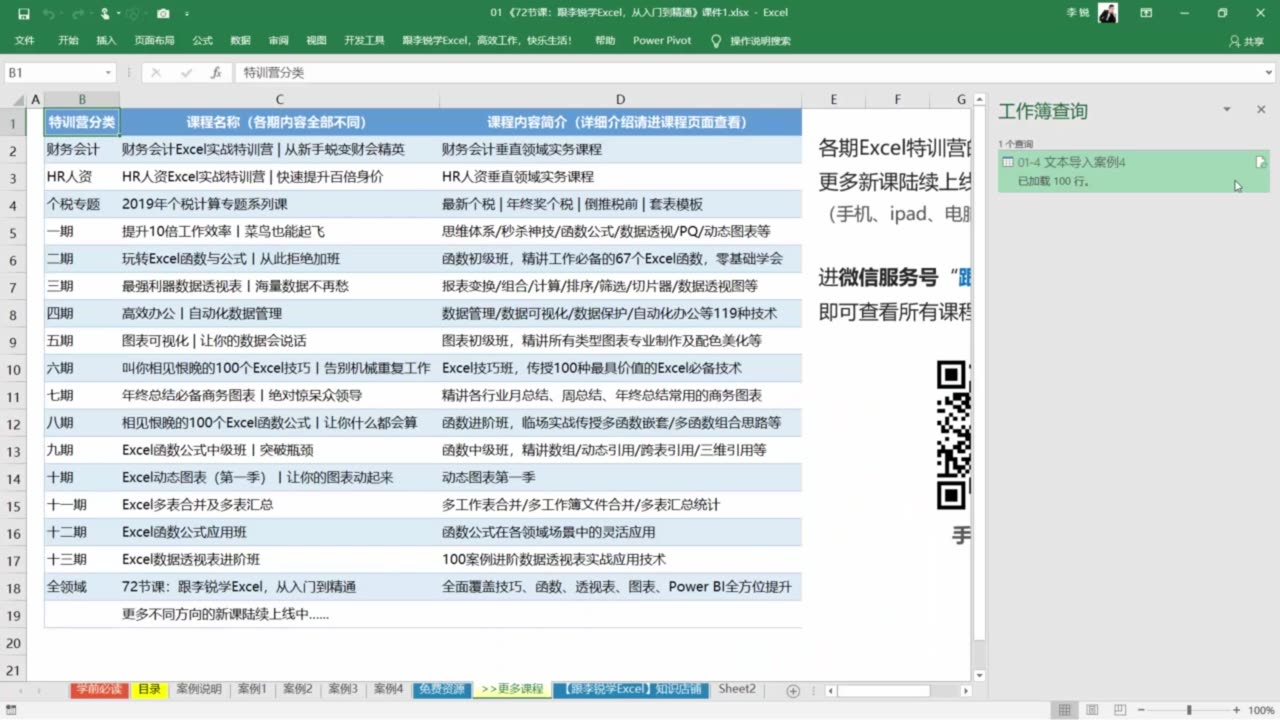Open the 视图 ribbon tab
Image resolution: width=1280 pixels, height=720 pixels.
[316, 41]
